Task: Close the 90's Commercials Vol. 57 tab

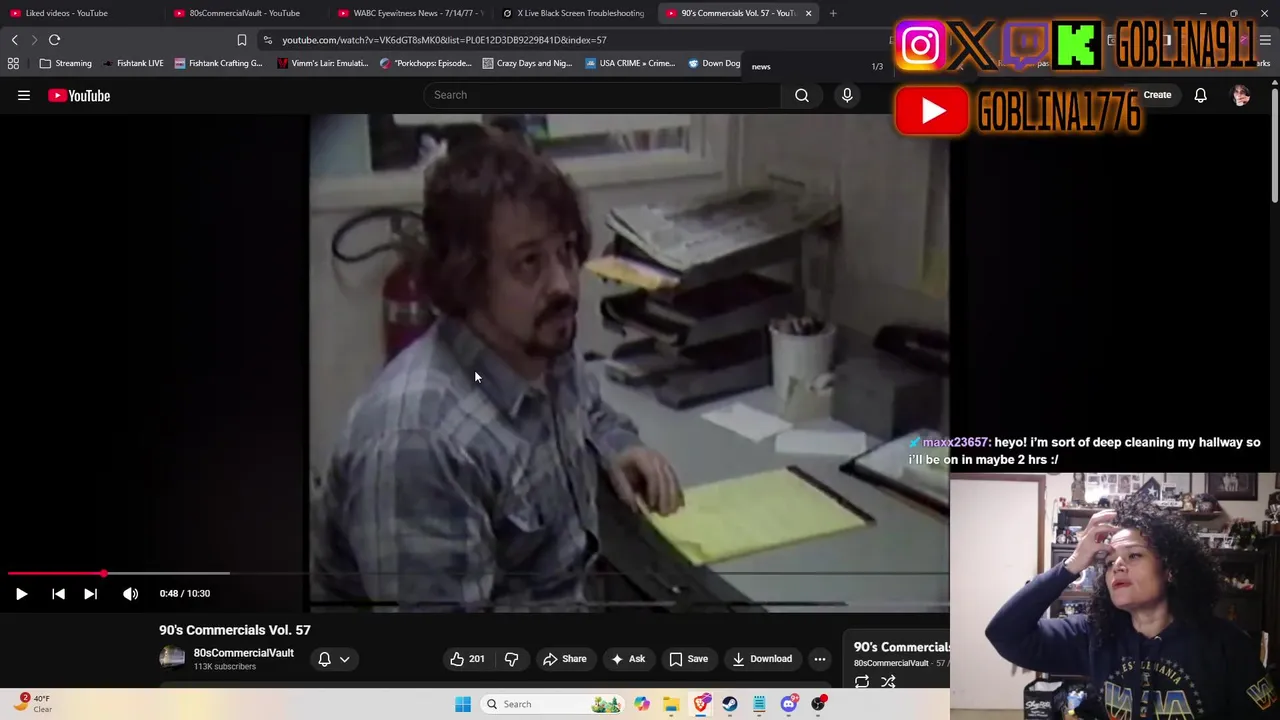Action: 808,13
